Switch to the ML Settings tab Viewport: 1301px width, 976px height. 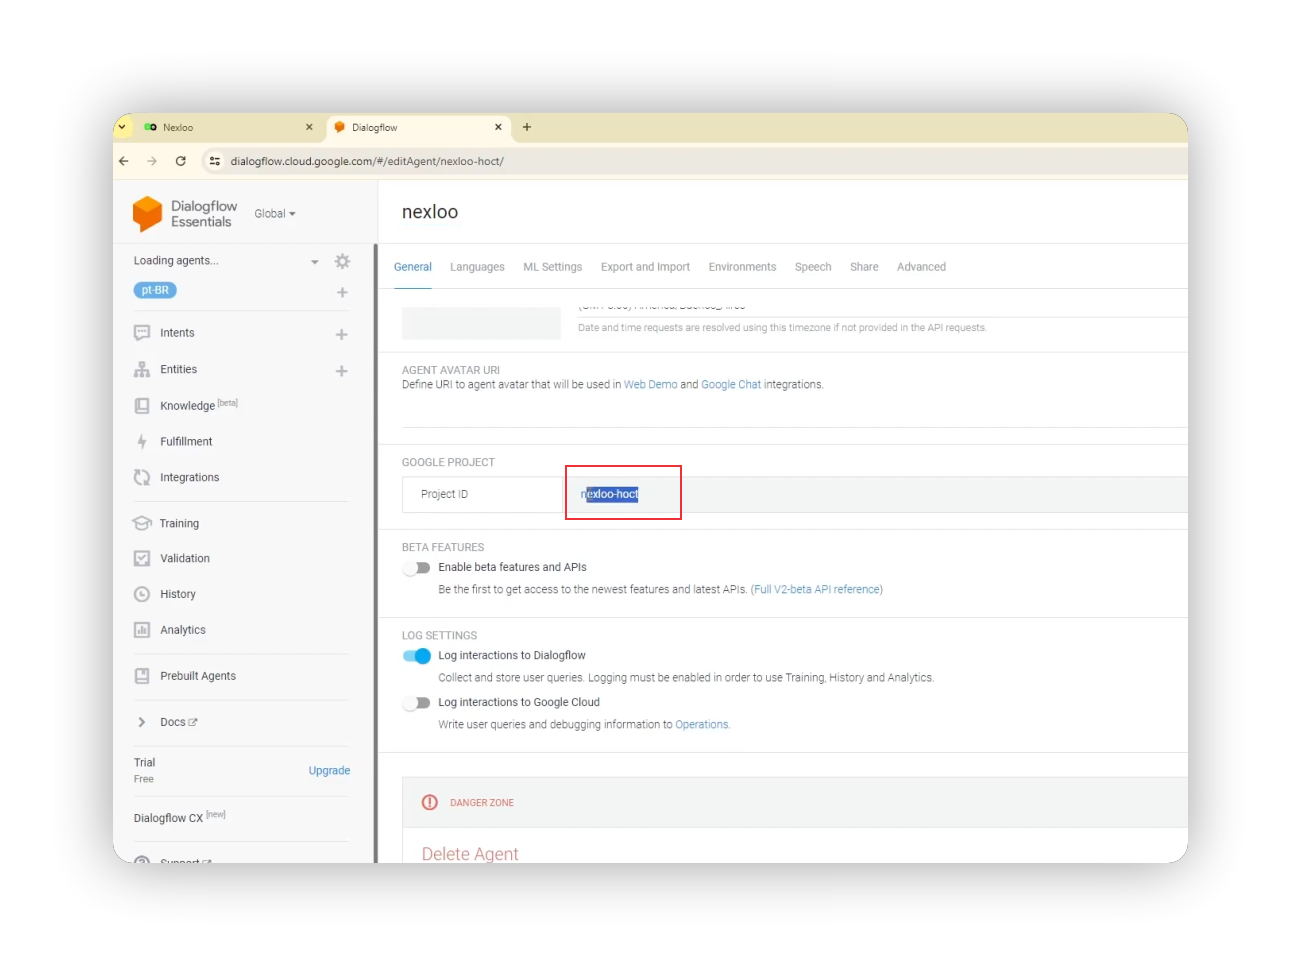click(552, 267)
